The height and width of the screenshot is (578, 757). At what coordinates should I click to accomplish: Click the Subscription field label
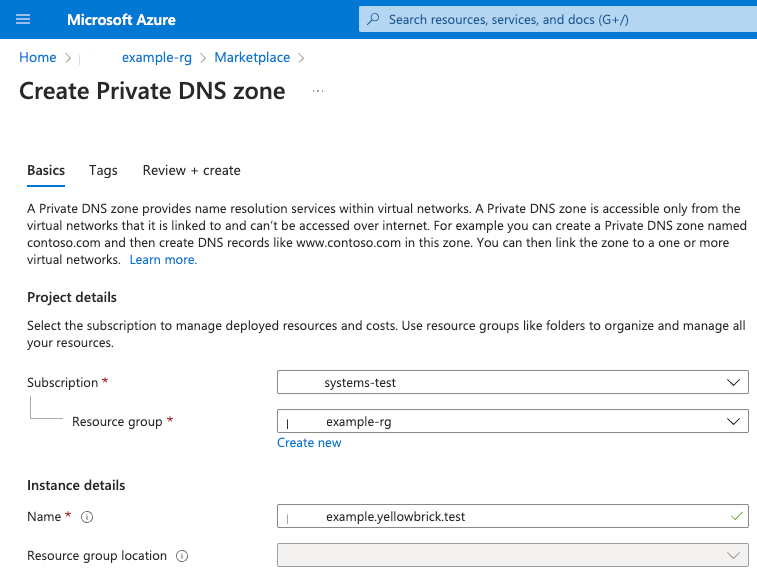(x=62, y=382)
